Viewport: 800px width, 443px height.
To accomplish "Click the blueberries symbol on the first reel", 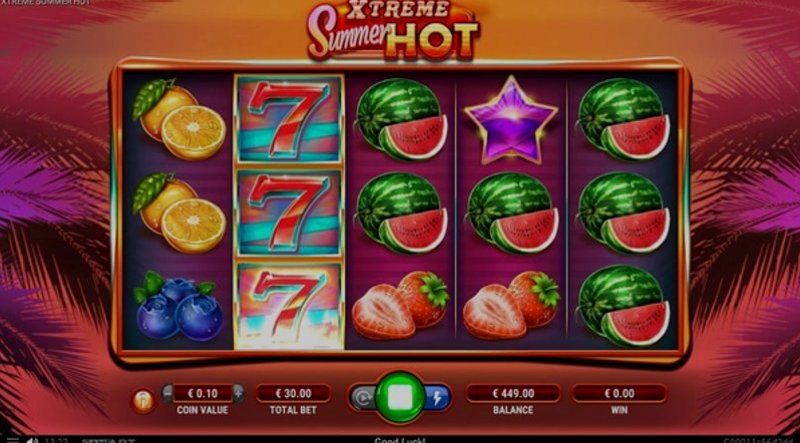I will [x=178, y=306].
